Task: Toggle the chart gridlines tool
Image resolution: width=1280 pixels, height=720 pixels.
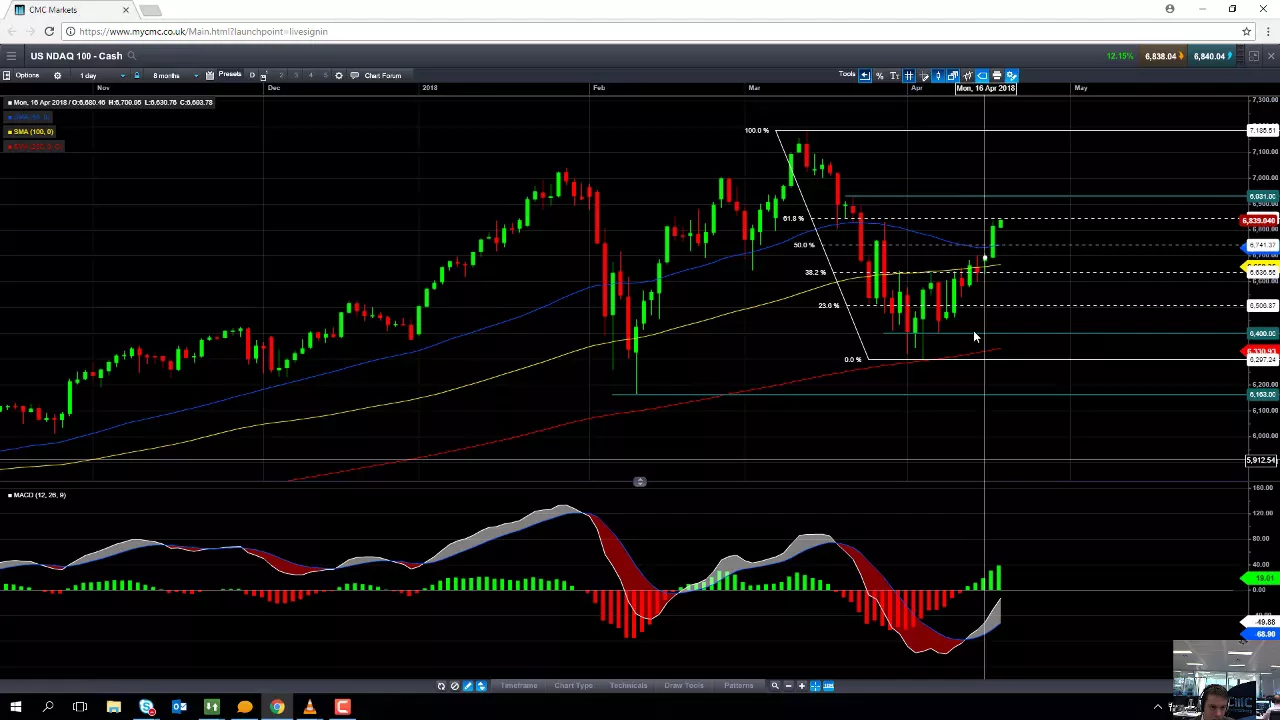Action: [x=909, y=76]
